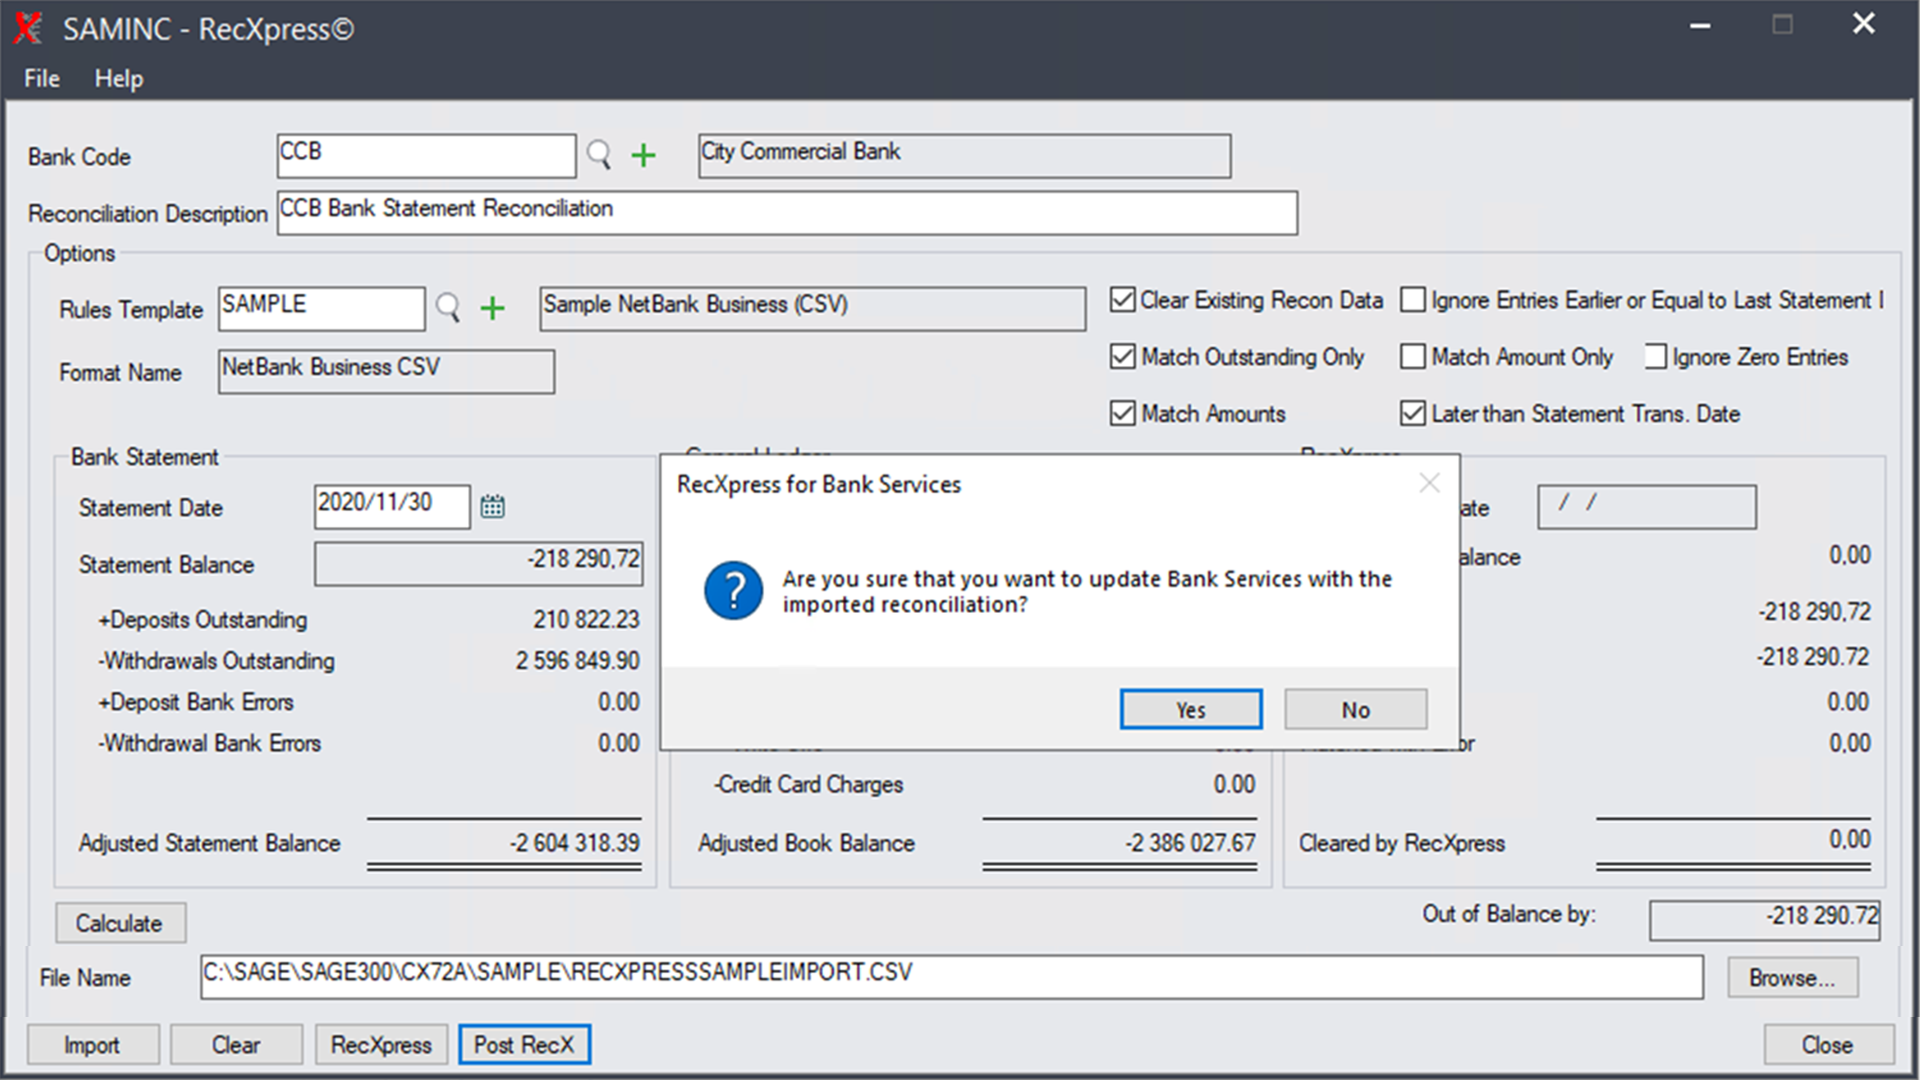The height and width of the screenshot is (1080, 1920).
Task: Open the Statement Date calendar picker
Action: click(x=492, y=507)
